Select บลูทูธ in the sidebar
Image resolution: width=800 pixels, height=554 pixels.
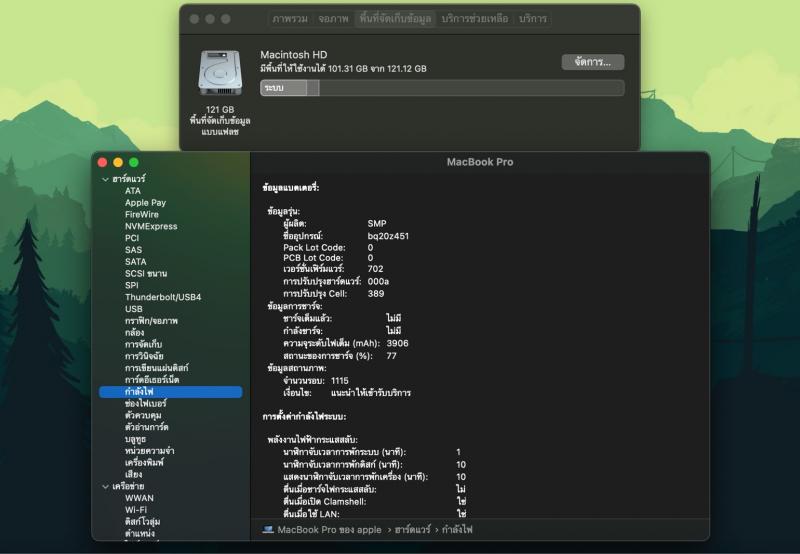pos(135,439)
